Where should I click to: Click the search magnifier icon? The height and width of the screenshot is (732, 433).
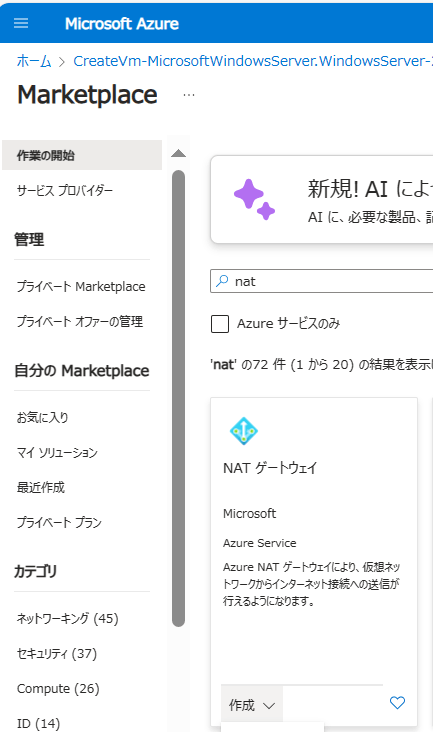coord(223,281)
